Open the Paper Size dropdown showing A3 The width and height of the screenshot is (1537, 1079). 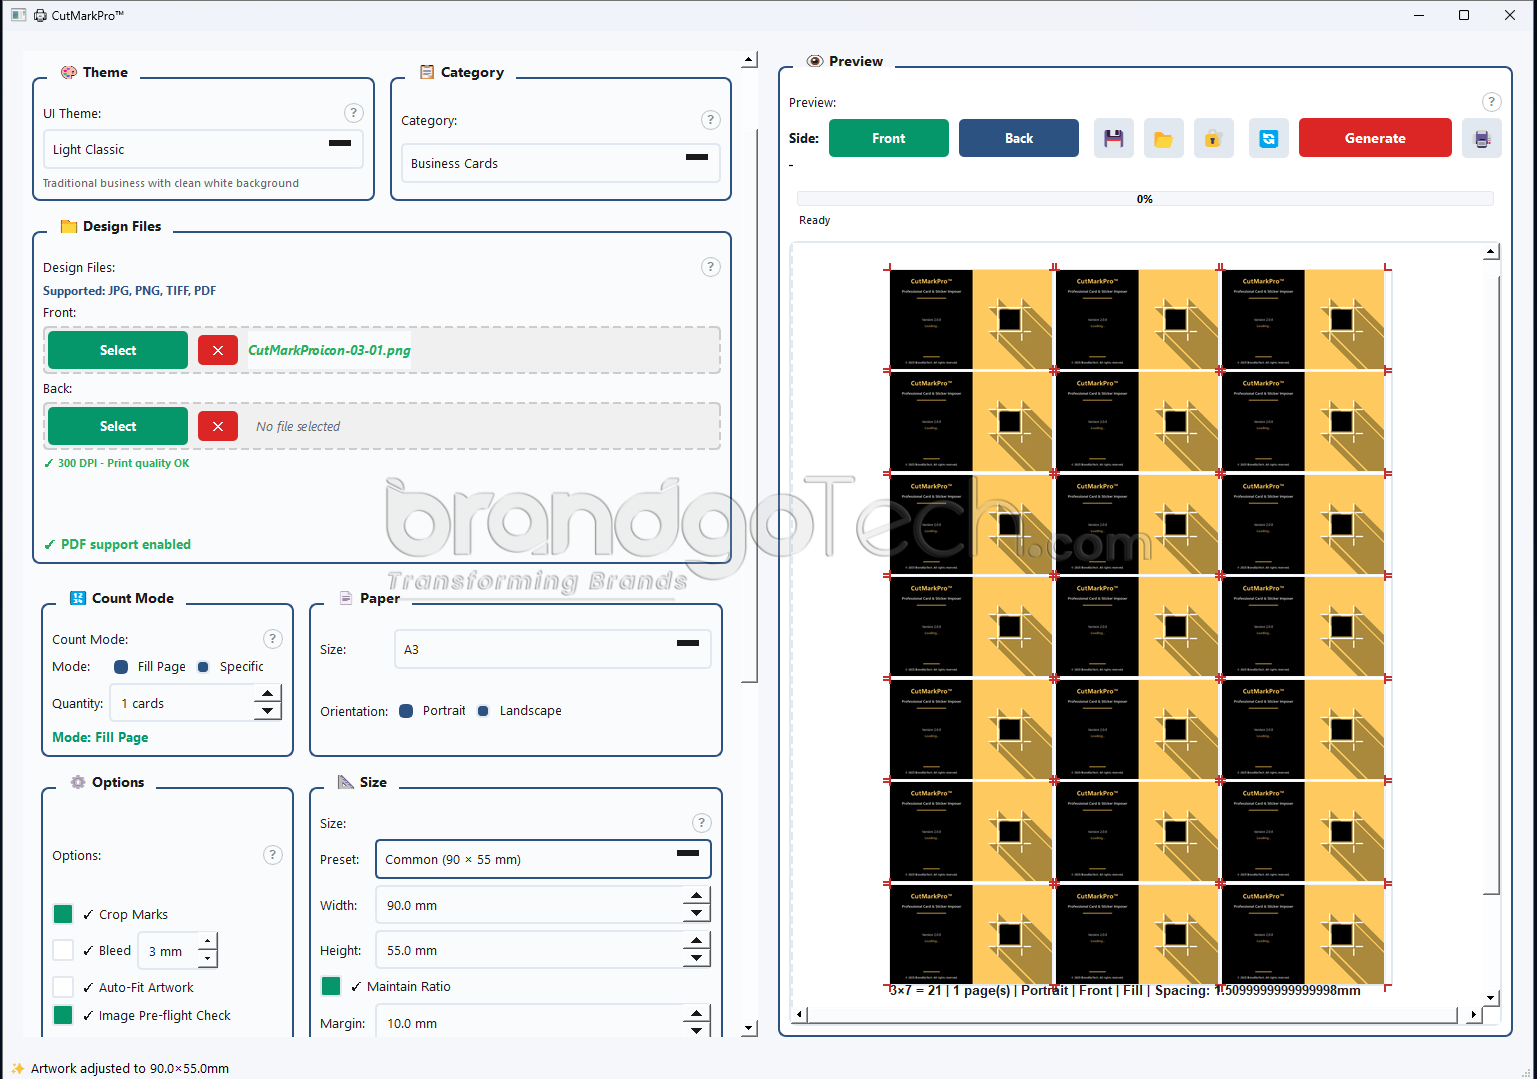(x=552, y=648)
